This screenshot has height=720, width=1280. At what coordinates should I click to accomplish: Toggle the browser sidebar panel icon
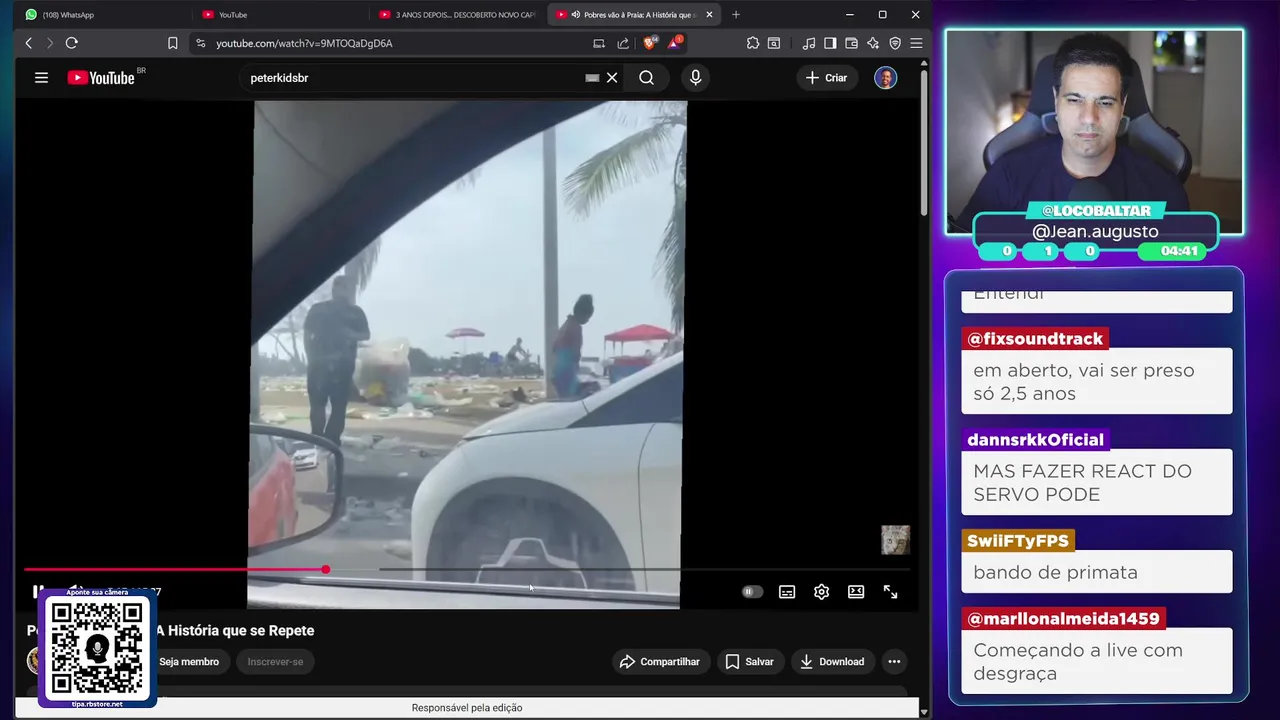click(x=830, y=43)
